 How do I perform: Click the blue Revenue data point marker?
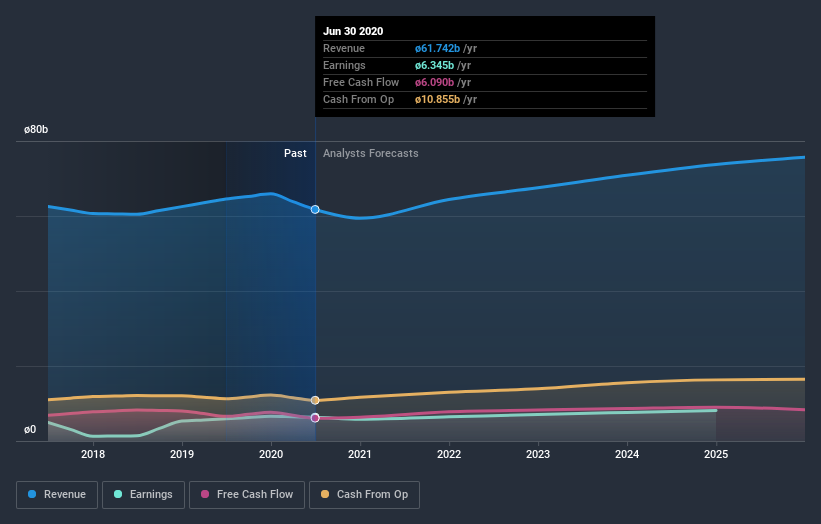click(x=315, y=209)
